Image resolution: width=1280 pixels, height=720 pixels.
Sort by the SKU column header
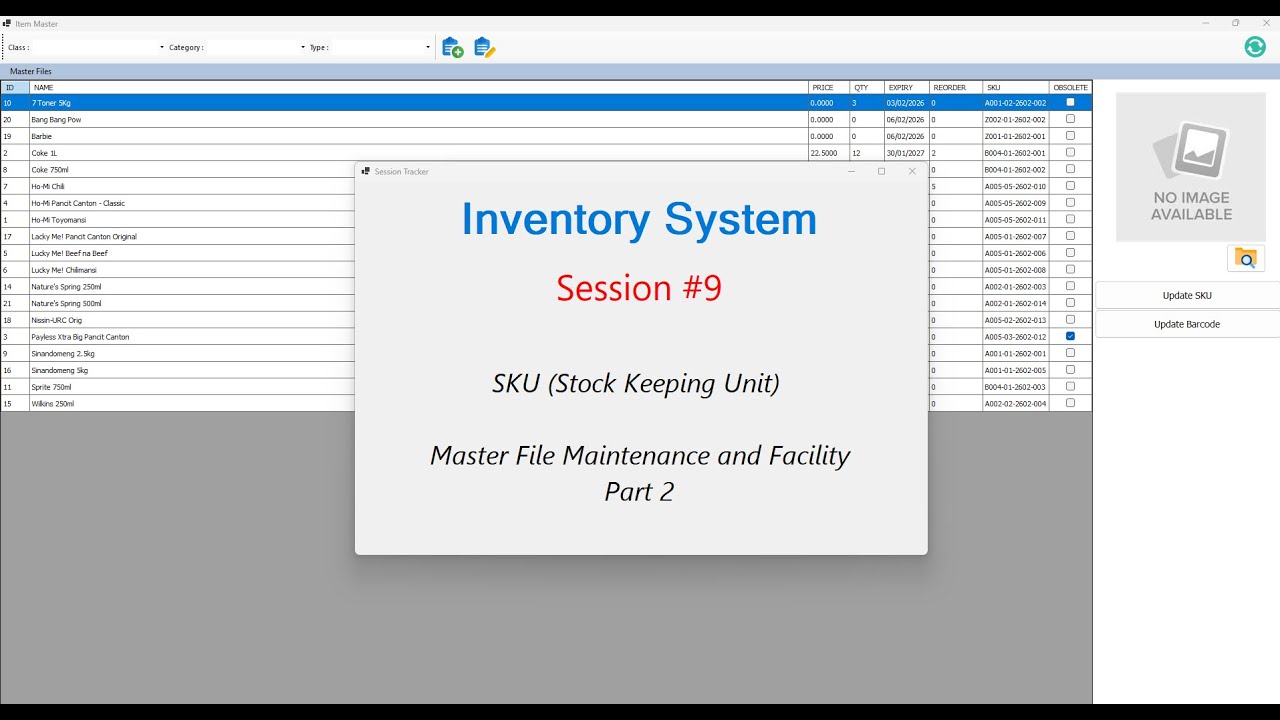point(1015,87)
